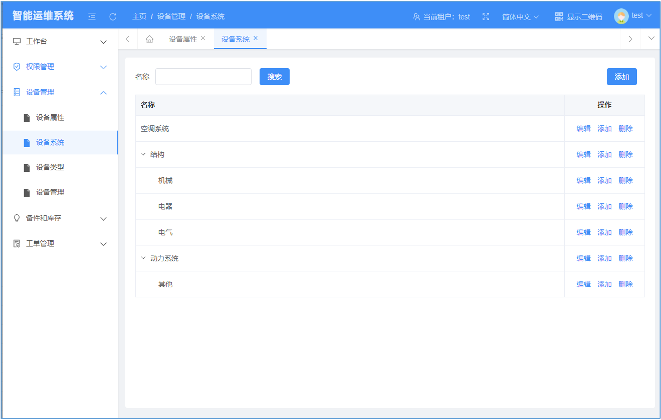Expand the 工作台 menu chevron
The width and height of the screenshot is (661, 420).
click(x=103, y=42)
